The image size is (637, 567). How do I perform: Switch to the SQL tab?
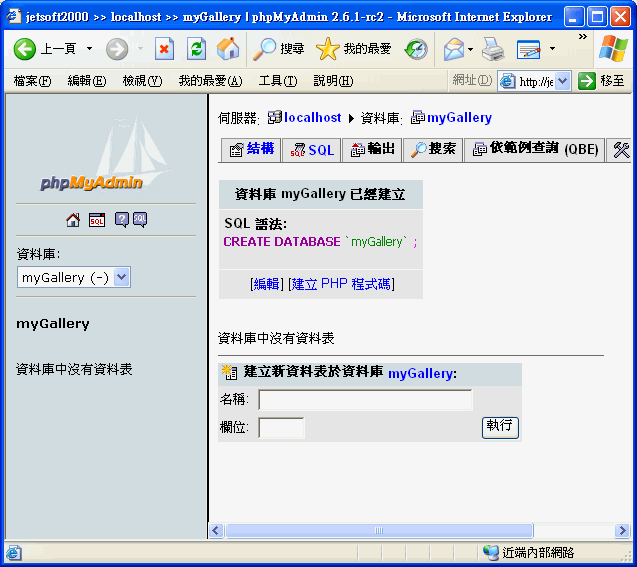[x=312, y=150]
